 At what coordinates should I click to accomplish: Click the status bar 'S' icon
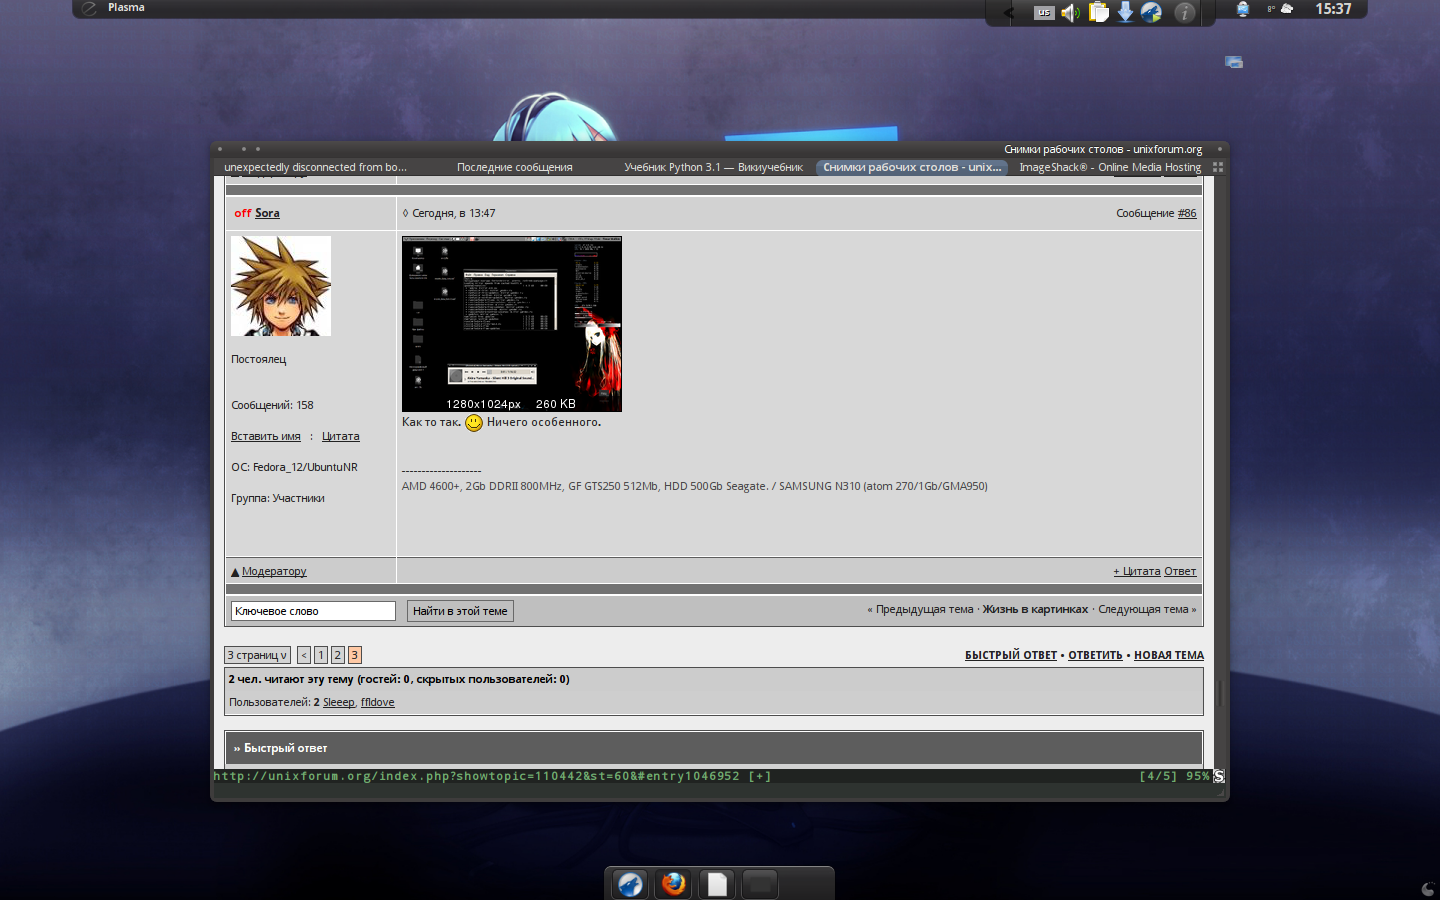(1219, 776)
